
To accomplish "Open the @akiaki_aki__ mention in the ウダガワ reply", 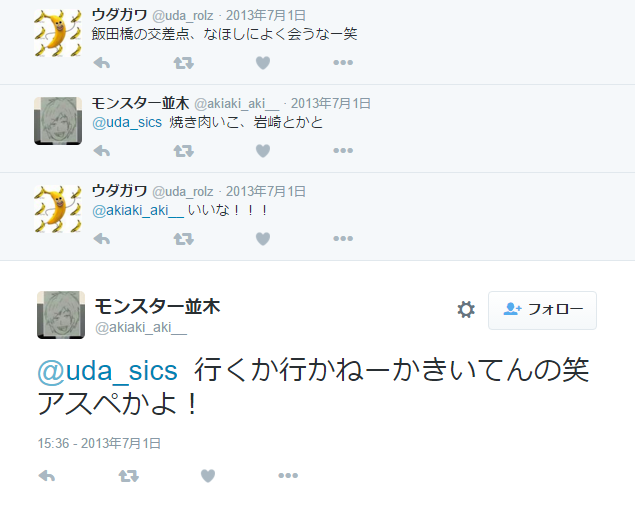I will (138, 211).
